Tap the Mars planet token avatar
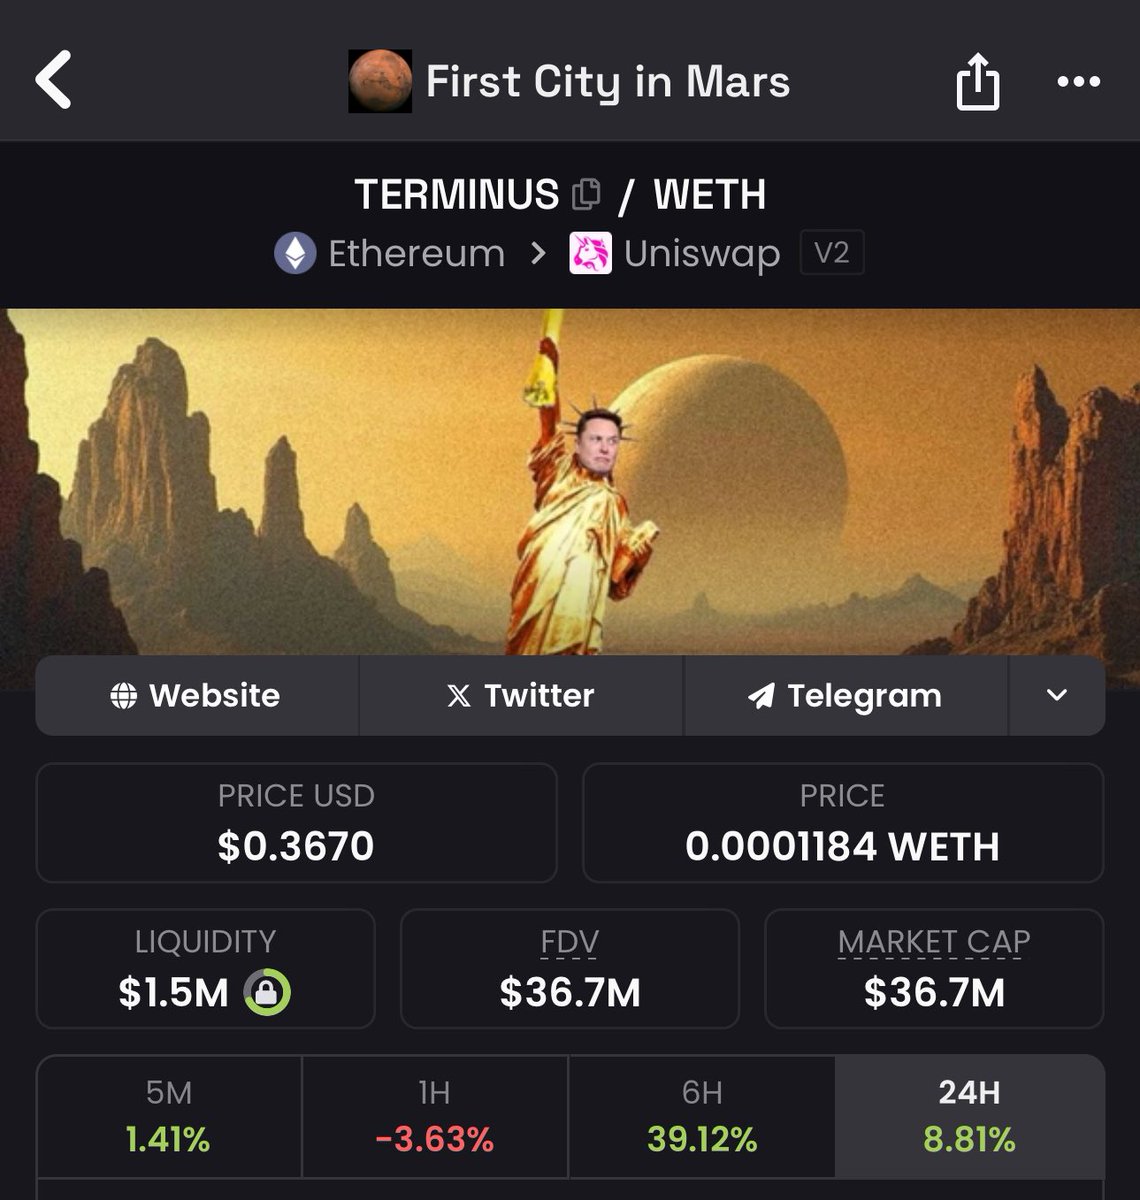Screen dimensions: 1140x1200 coord(380,82)
